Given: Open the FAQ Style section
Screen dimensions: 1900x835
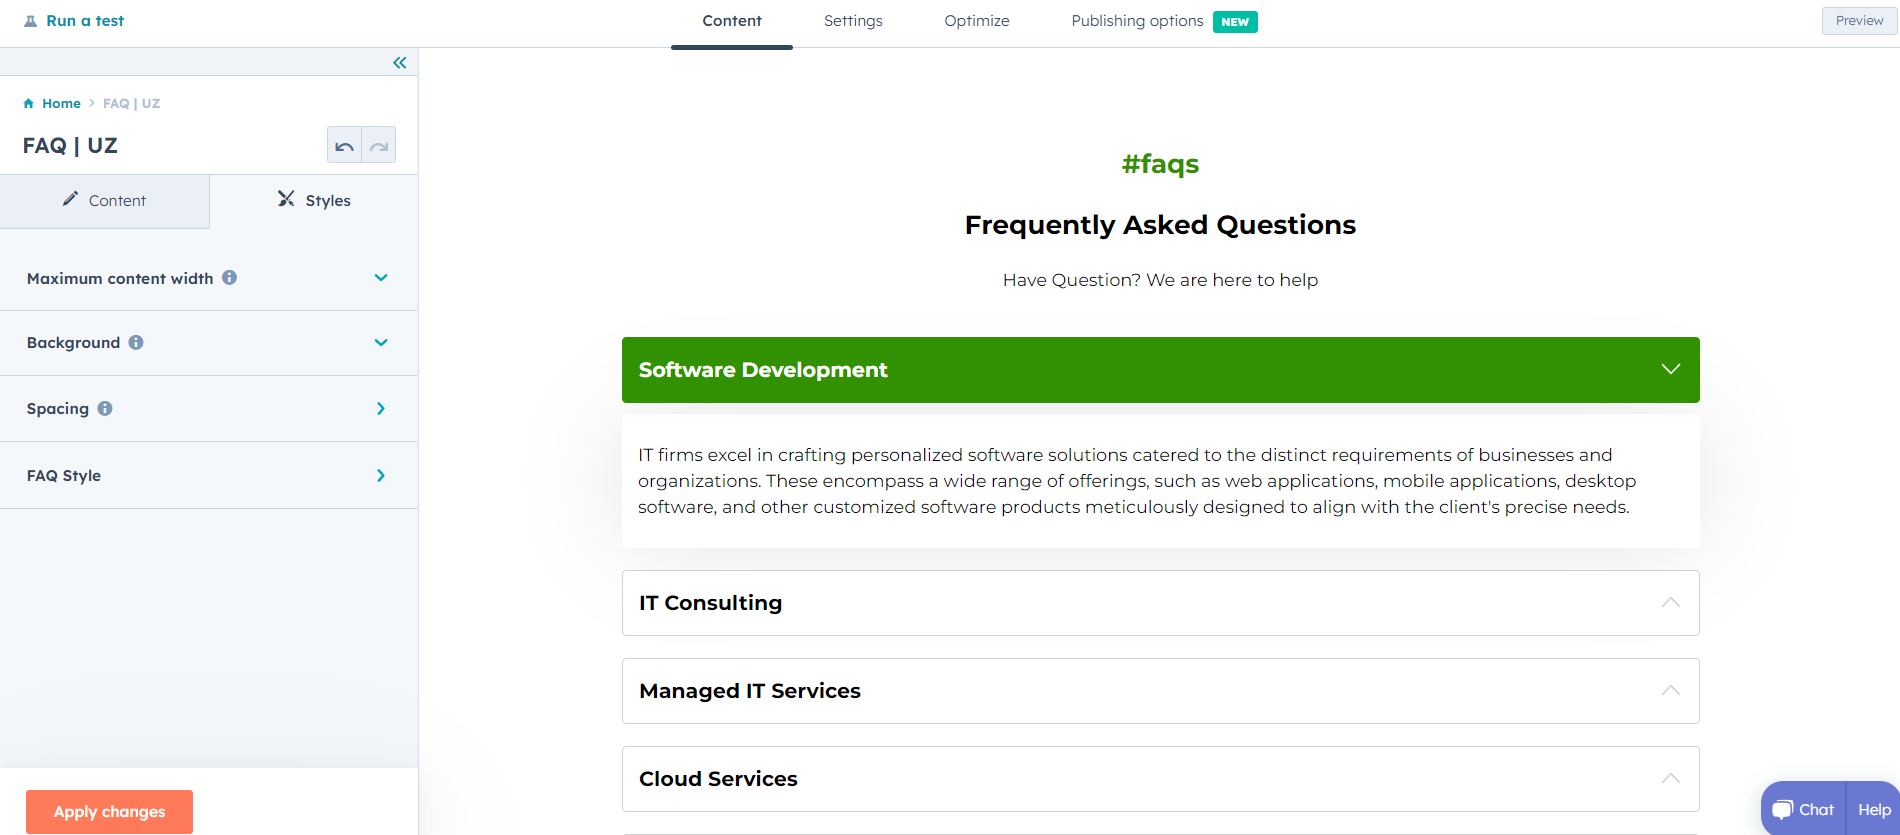Looking at the screenshot, I should coord(381,476).
